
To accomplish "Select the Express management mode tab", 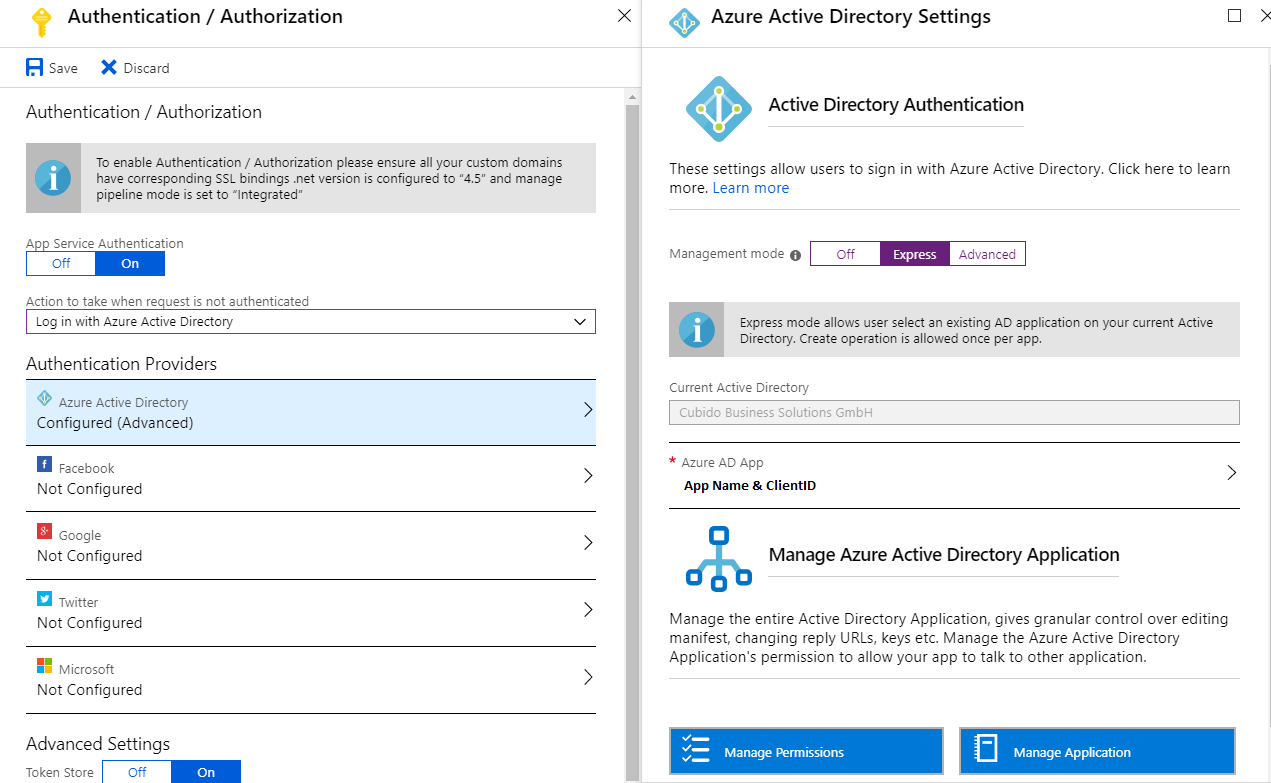I will (x=914, y=254).
